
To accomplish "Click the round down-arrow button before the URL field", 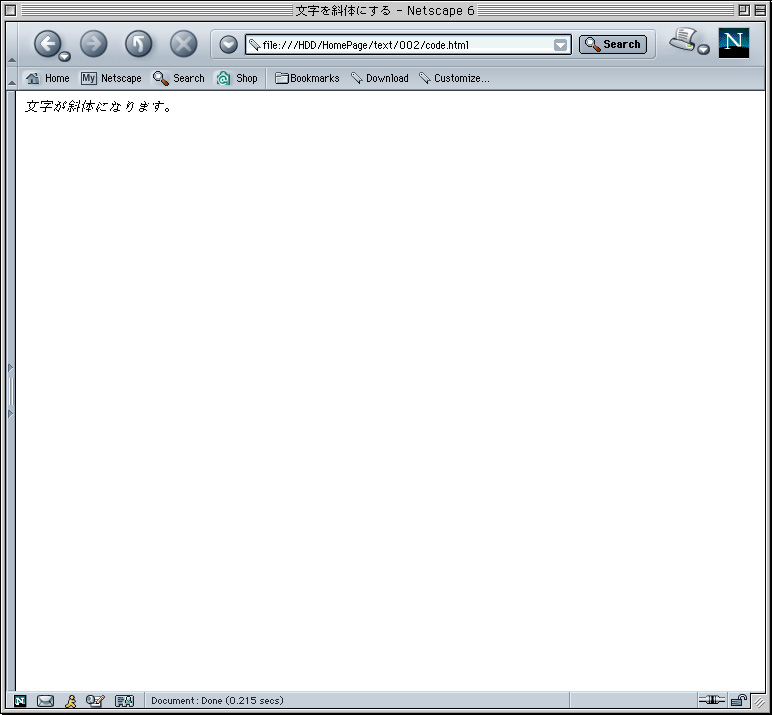I will click(x=228, y=45).
